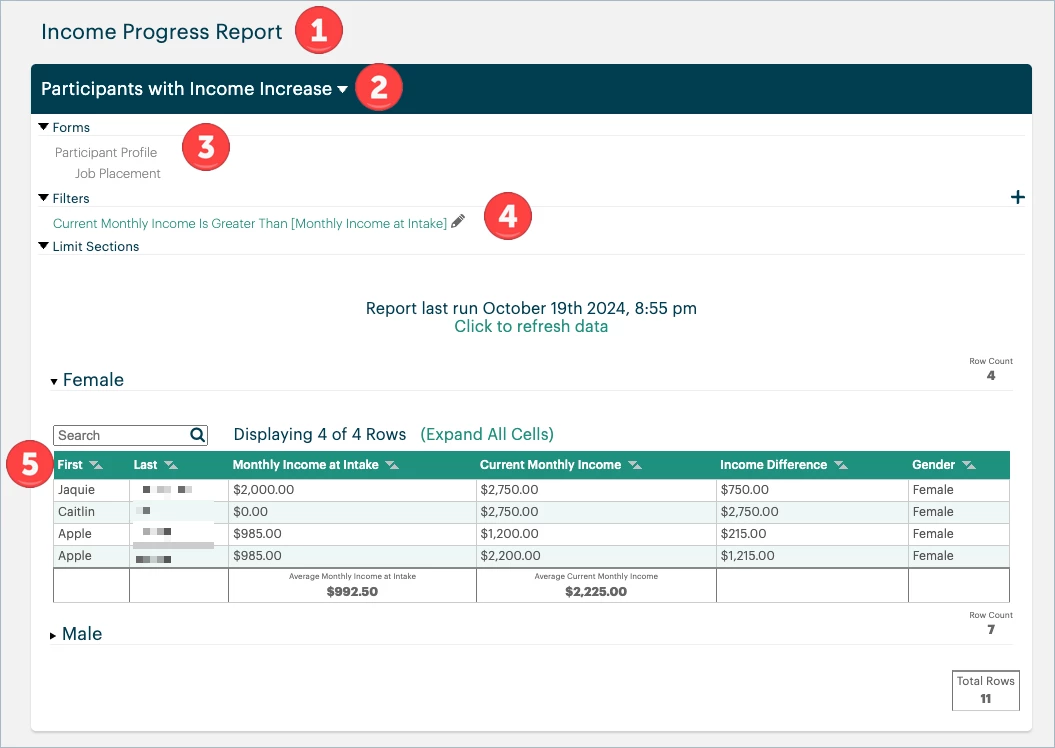Image resolution: width=1055 pixels, height=748 pixels.
Task: Click the Total Rows 11 box
Action: 986,690
